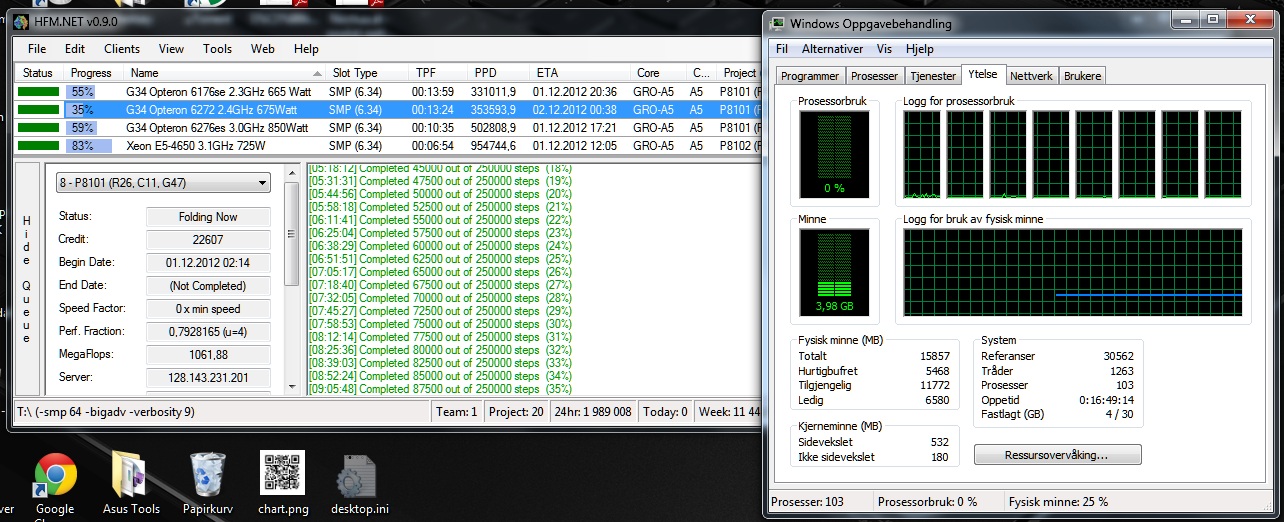Viewport: 1284px width, 522px height.
Task: Click HFM.NET title bar application icon
Action: pyautogui.click(x=20, y=23)
